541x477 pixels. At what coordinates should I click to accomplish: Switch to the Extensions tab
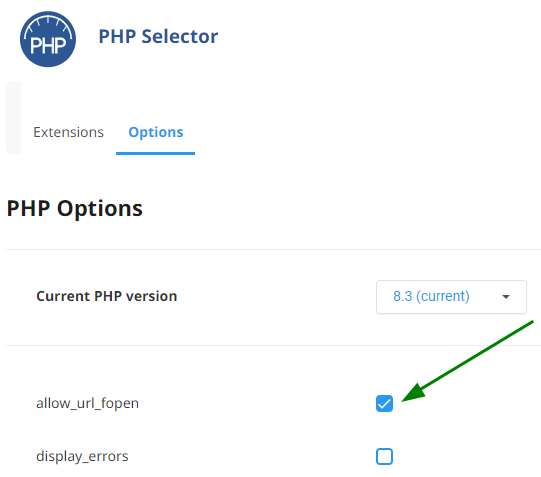[x=68, y=132]
